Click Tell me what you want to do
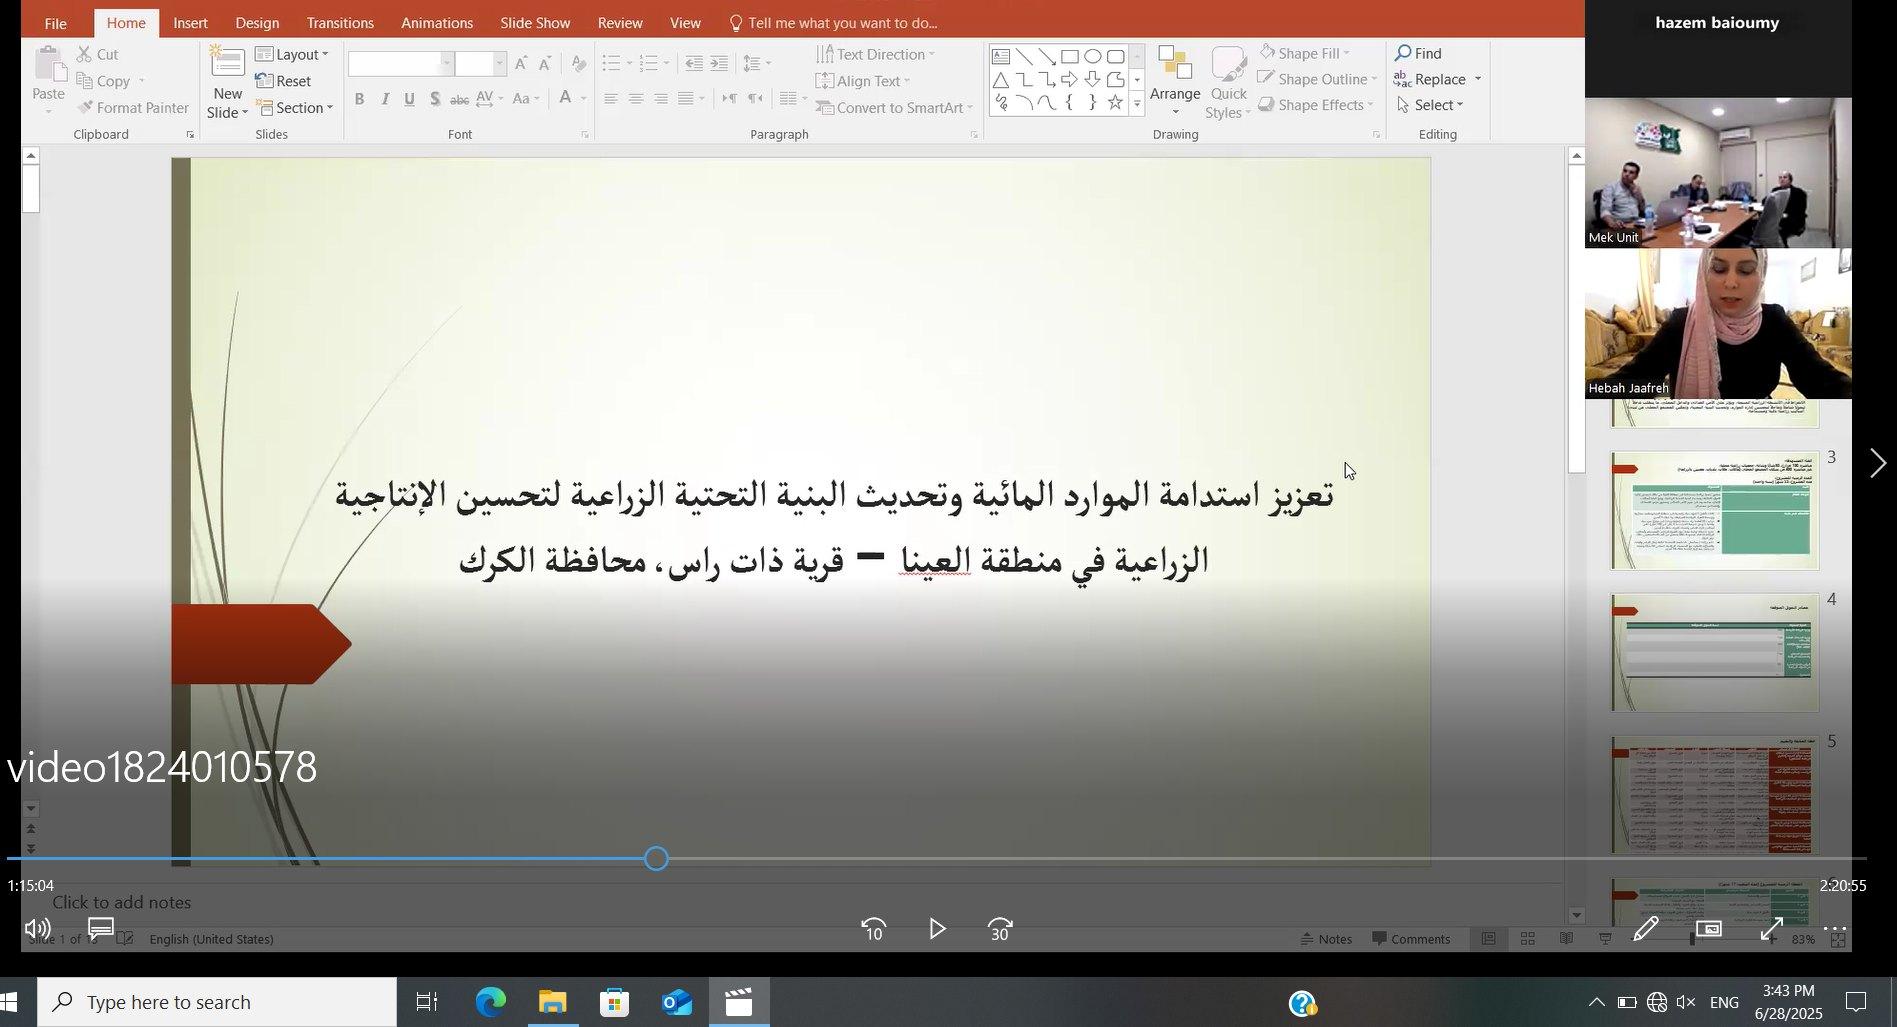The height and width of the screenshot is (1027, 1897). [833, 23]
